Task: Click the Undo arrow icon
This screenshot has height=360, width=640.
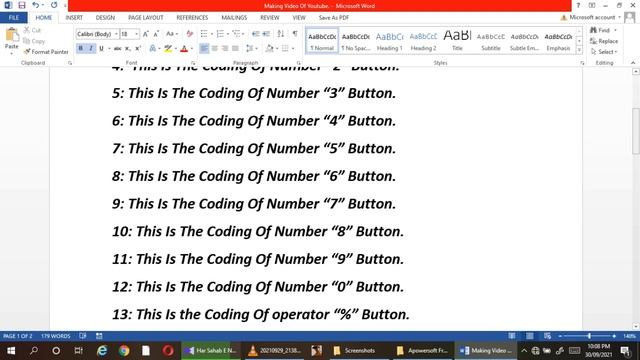Action: point(36,5)
